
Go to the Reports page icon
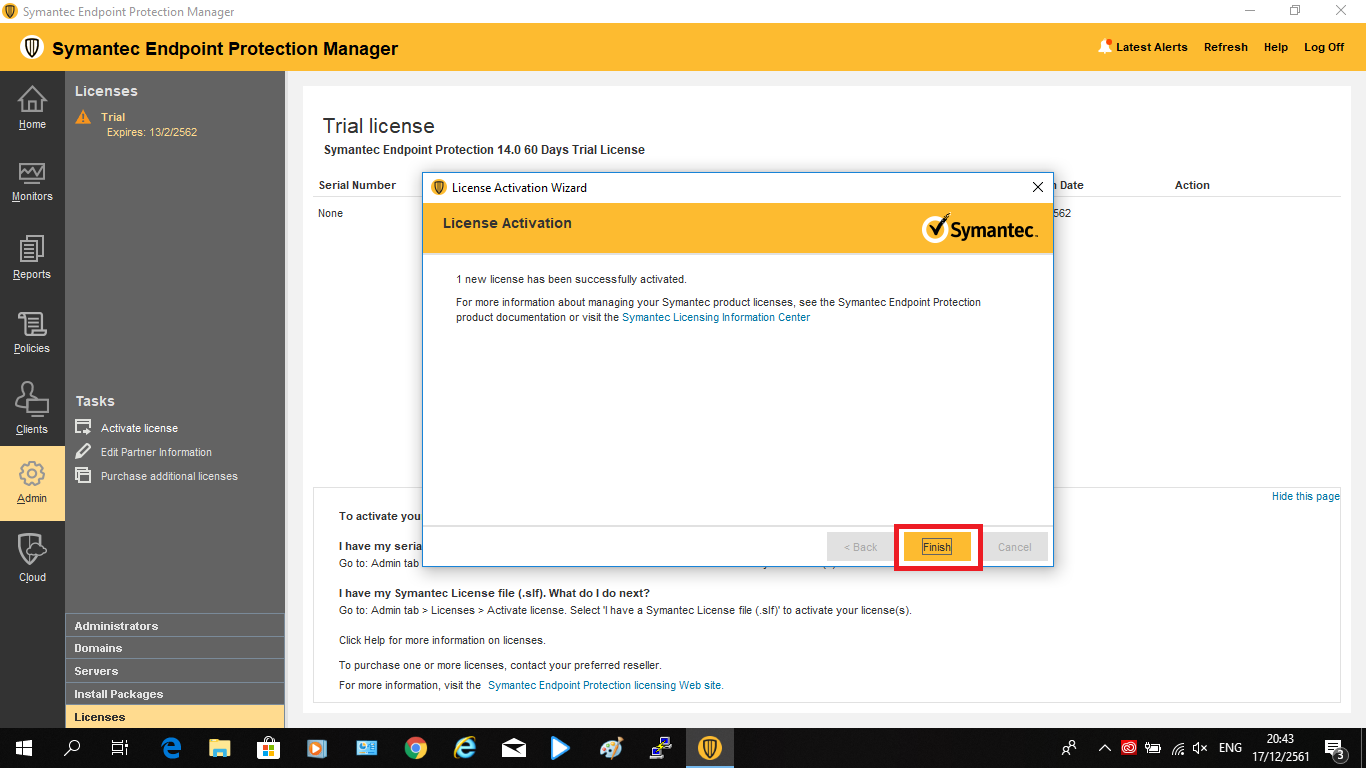pyautogui.click(x=32, y=257)
